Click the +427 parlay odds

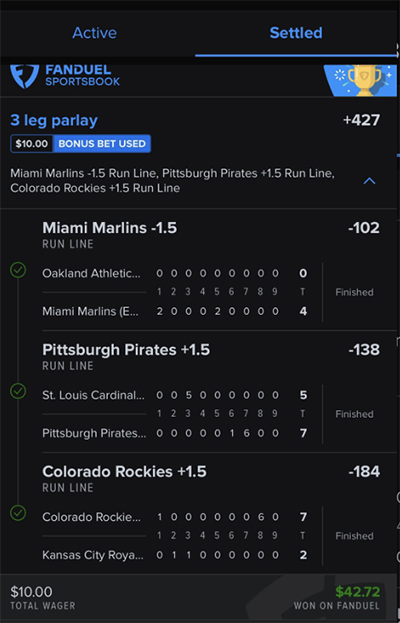point(361,120)
